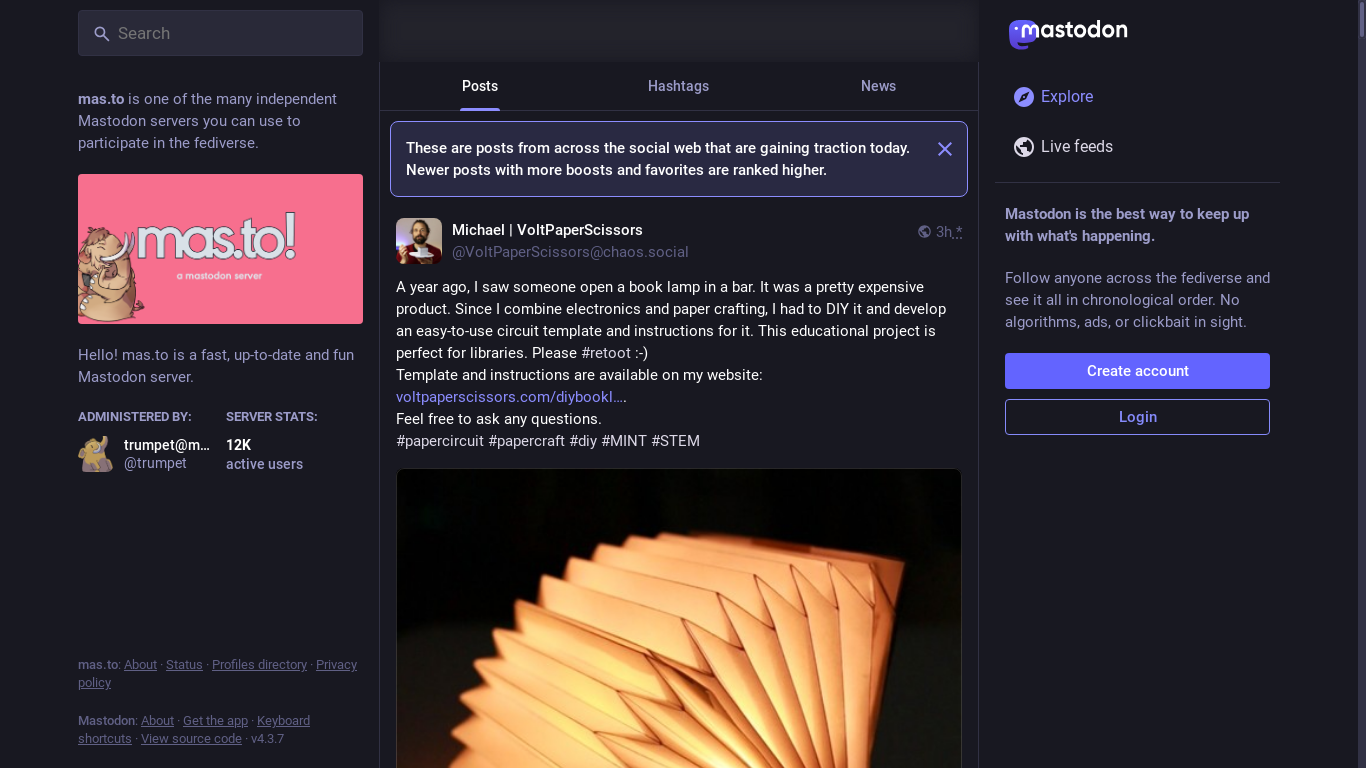Open the Mastodon logo home link
Viewport: 1366px width, 768px height.
pyautogui.click(x=1068, y=33)
